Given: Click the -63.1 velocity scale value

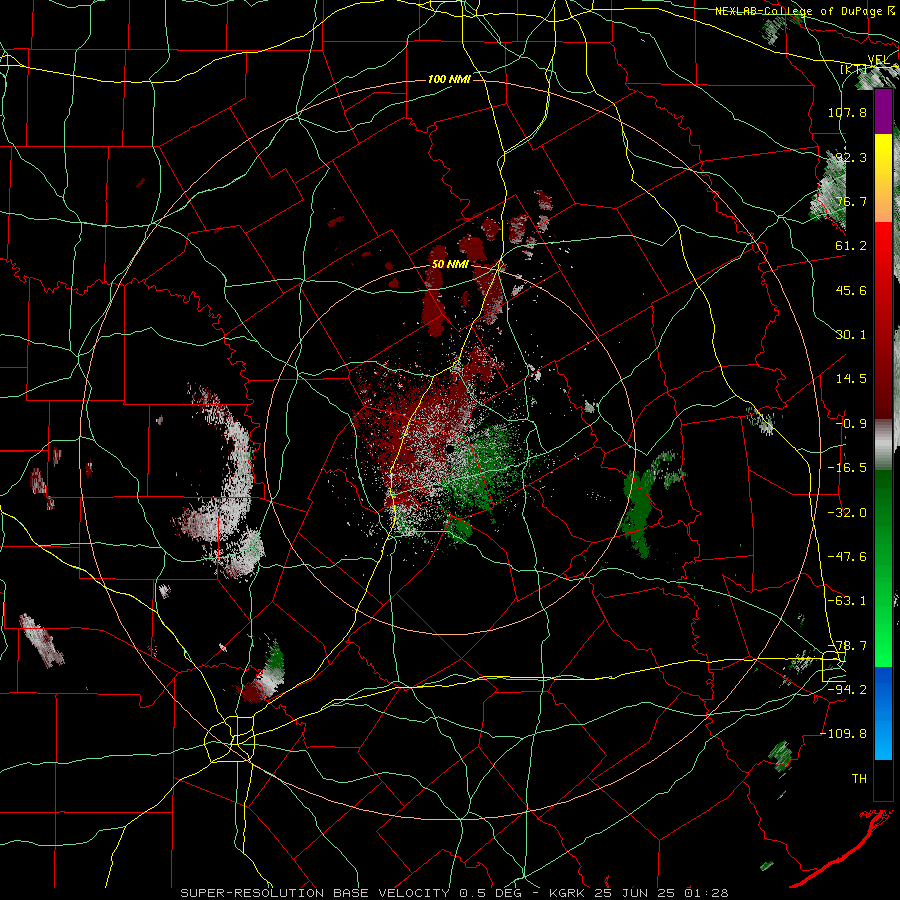Looking at the screenshot, I should tap(847, 601).
